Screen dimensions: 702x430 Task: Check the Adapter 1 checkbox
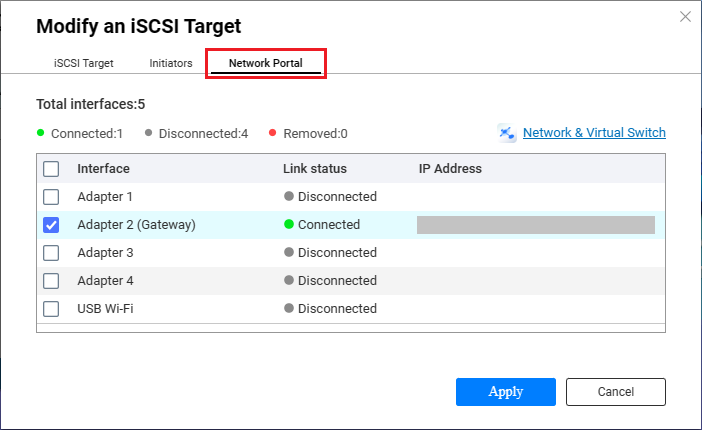51,197
